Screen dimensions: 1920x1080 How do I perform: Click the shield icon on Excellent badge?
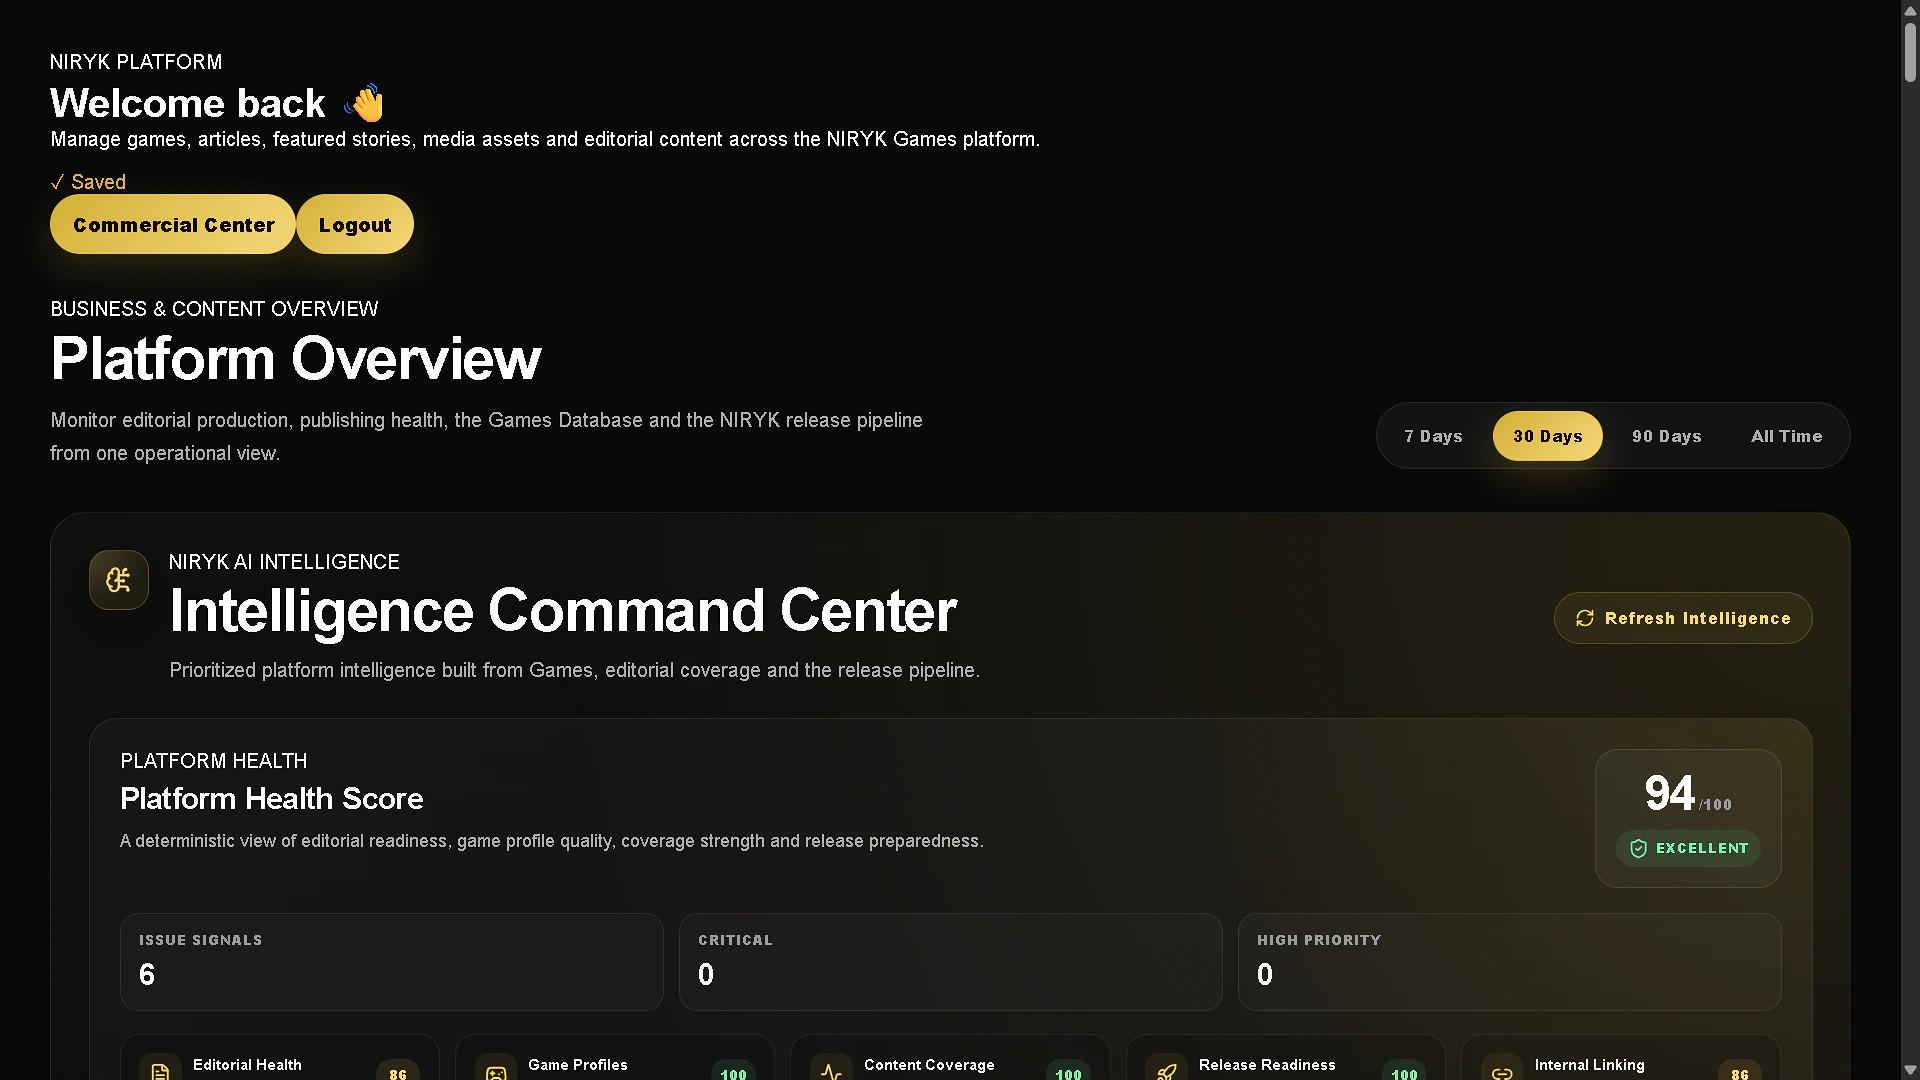(x=1638, y=848)
